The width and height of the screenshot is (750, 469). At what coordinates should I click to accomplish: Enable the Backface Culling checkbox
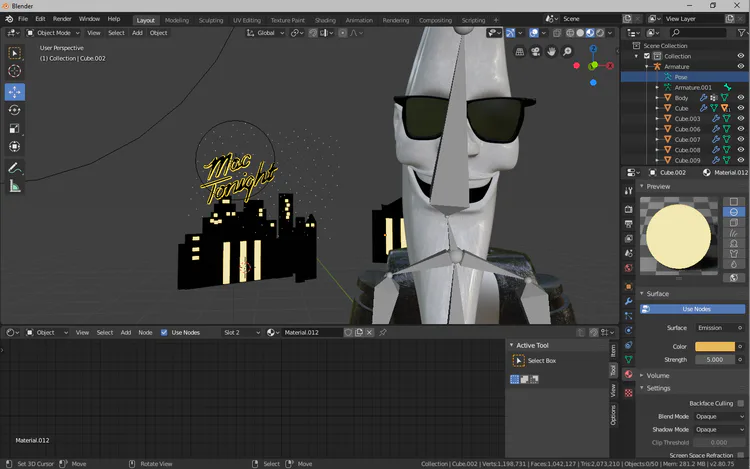point(740,403)
